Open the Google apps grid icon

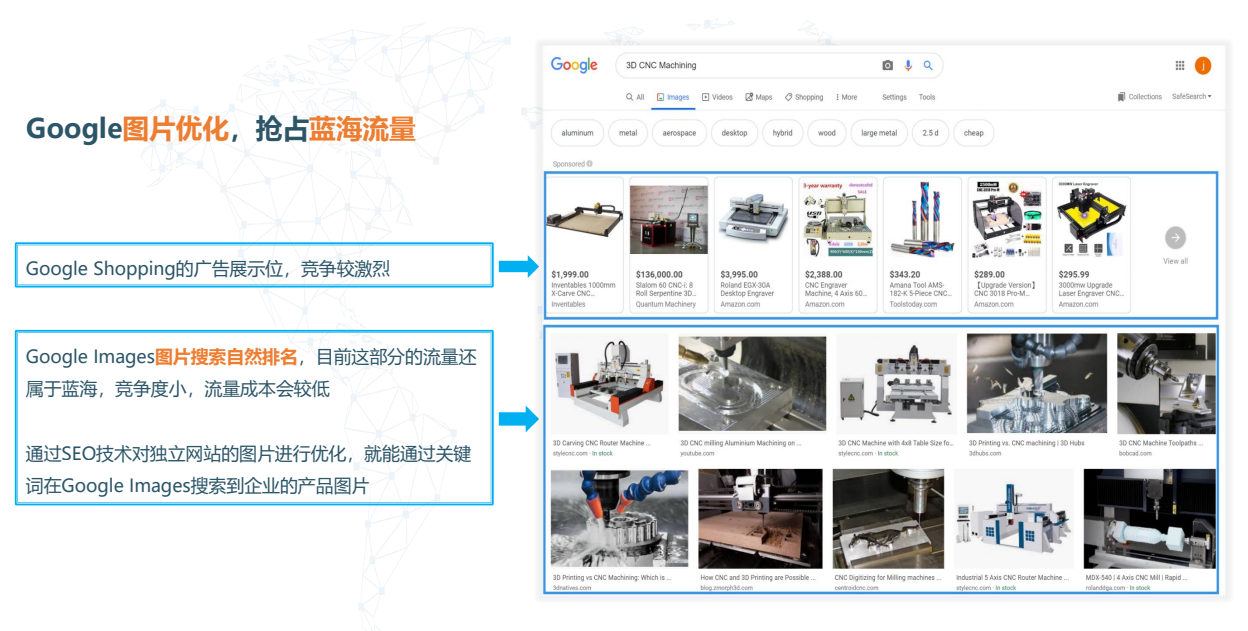[x=1180, y=66]
